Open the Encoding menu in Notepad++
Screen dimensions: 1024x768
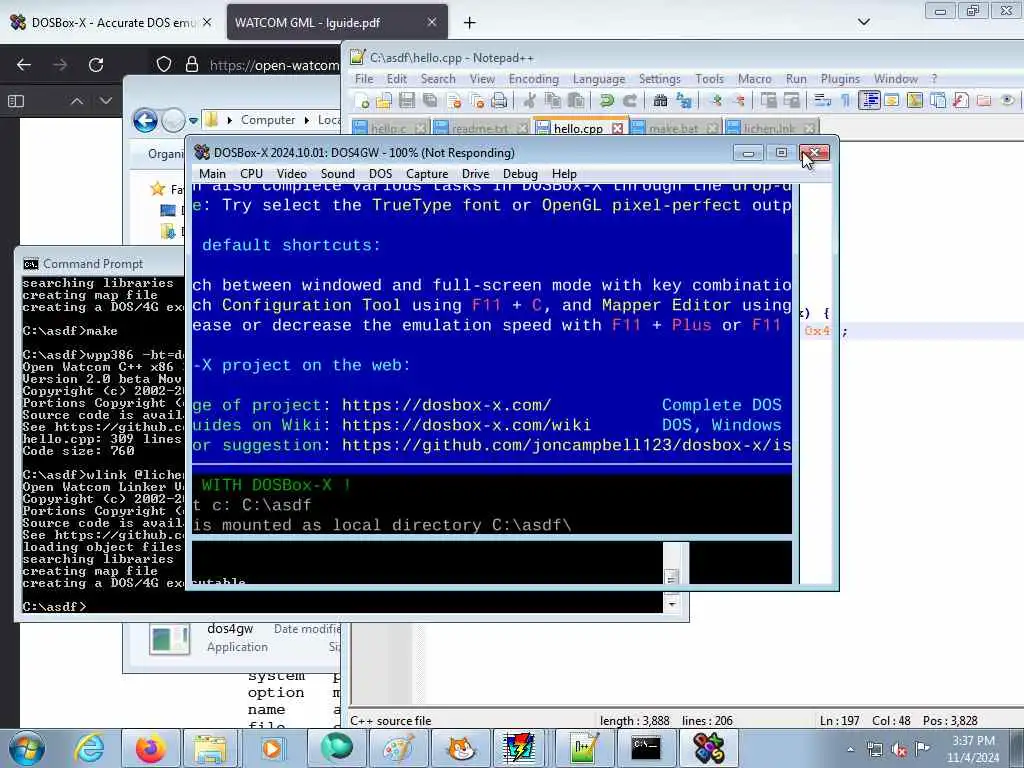tap(534, 78)
